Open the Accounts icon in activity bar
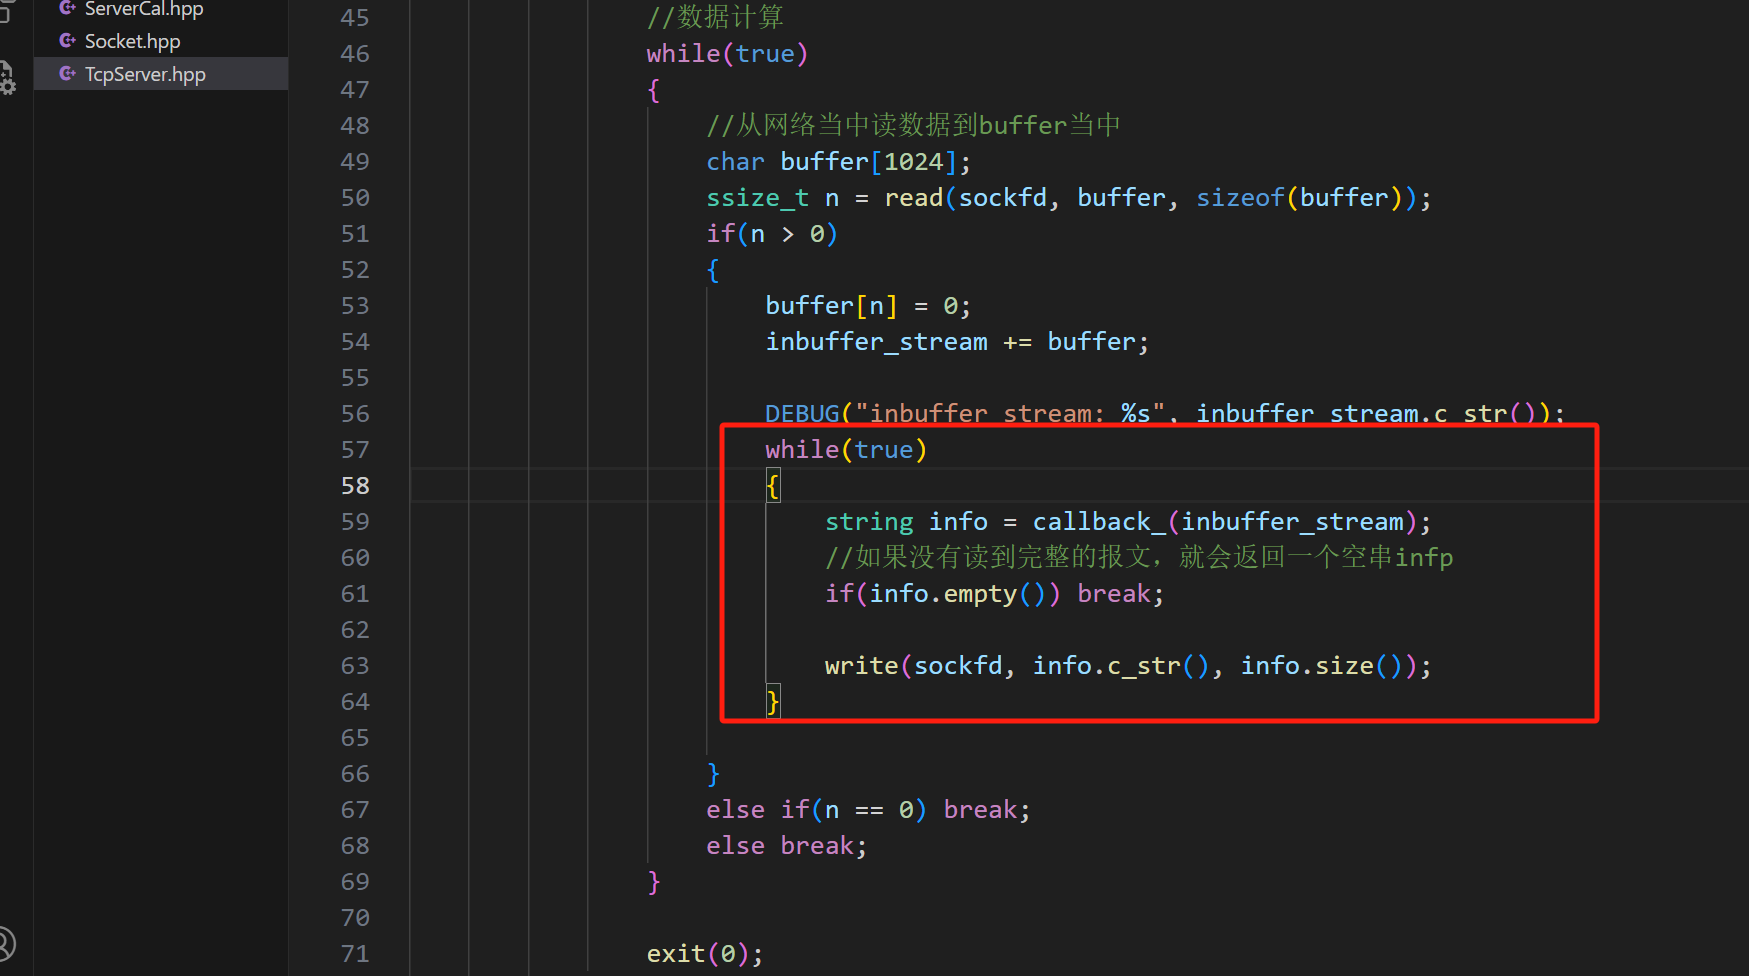The image size is (1749, 976). click(6, 943)
